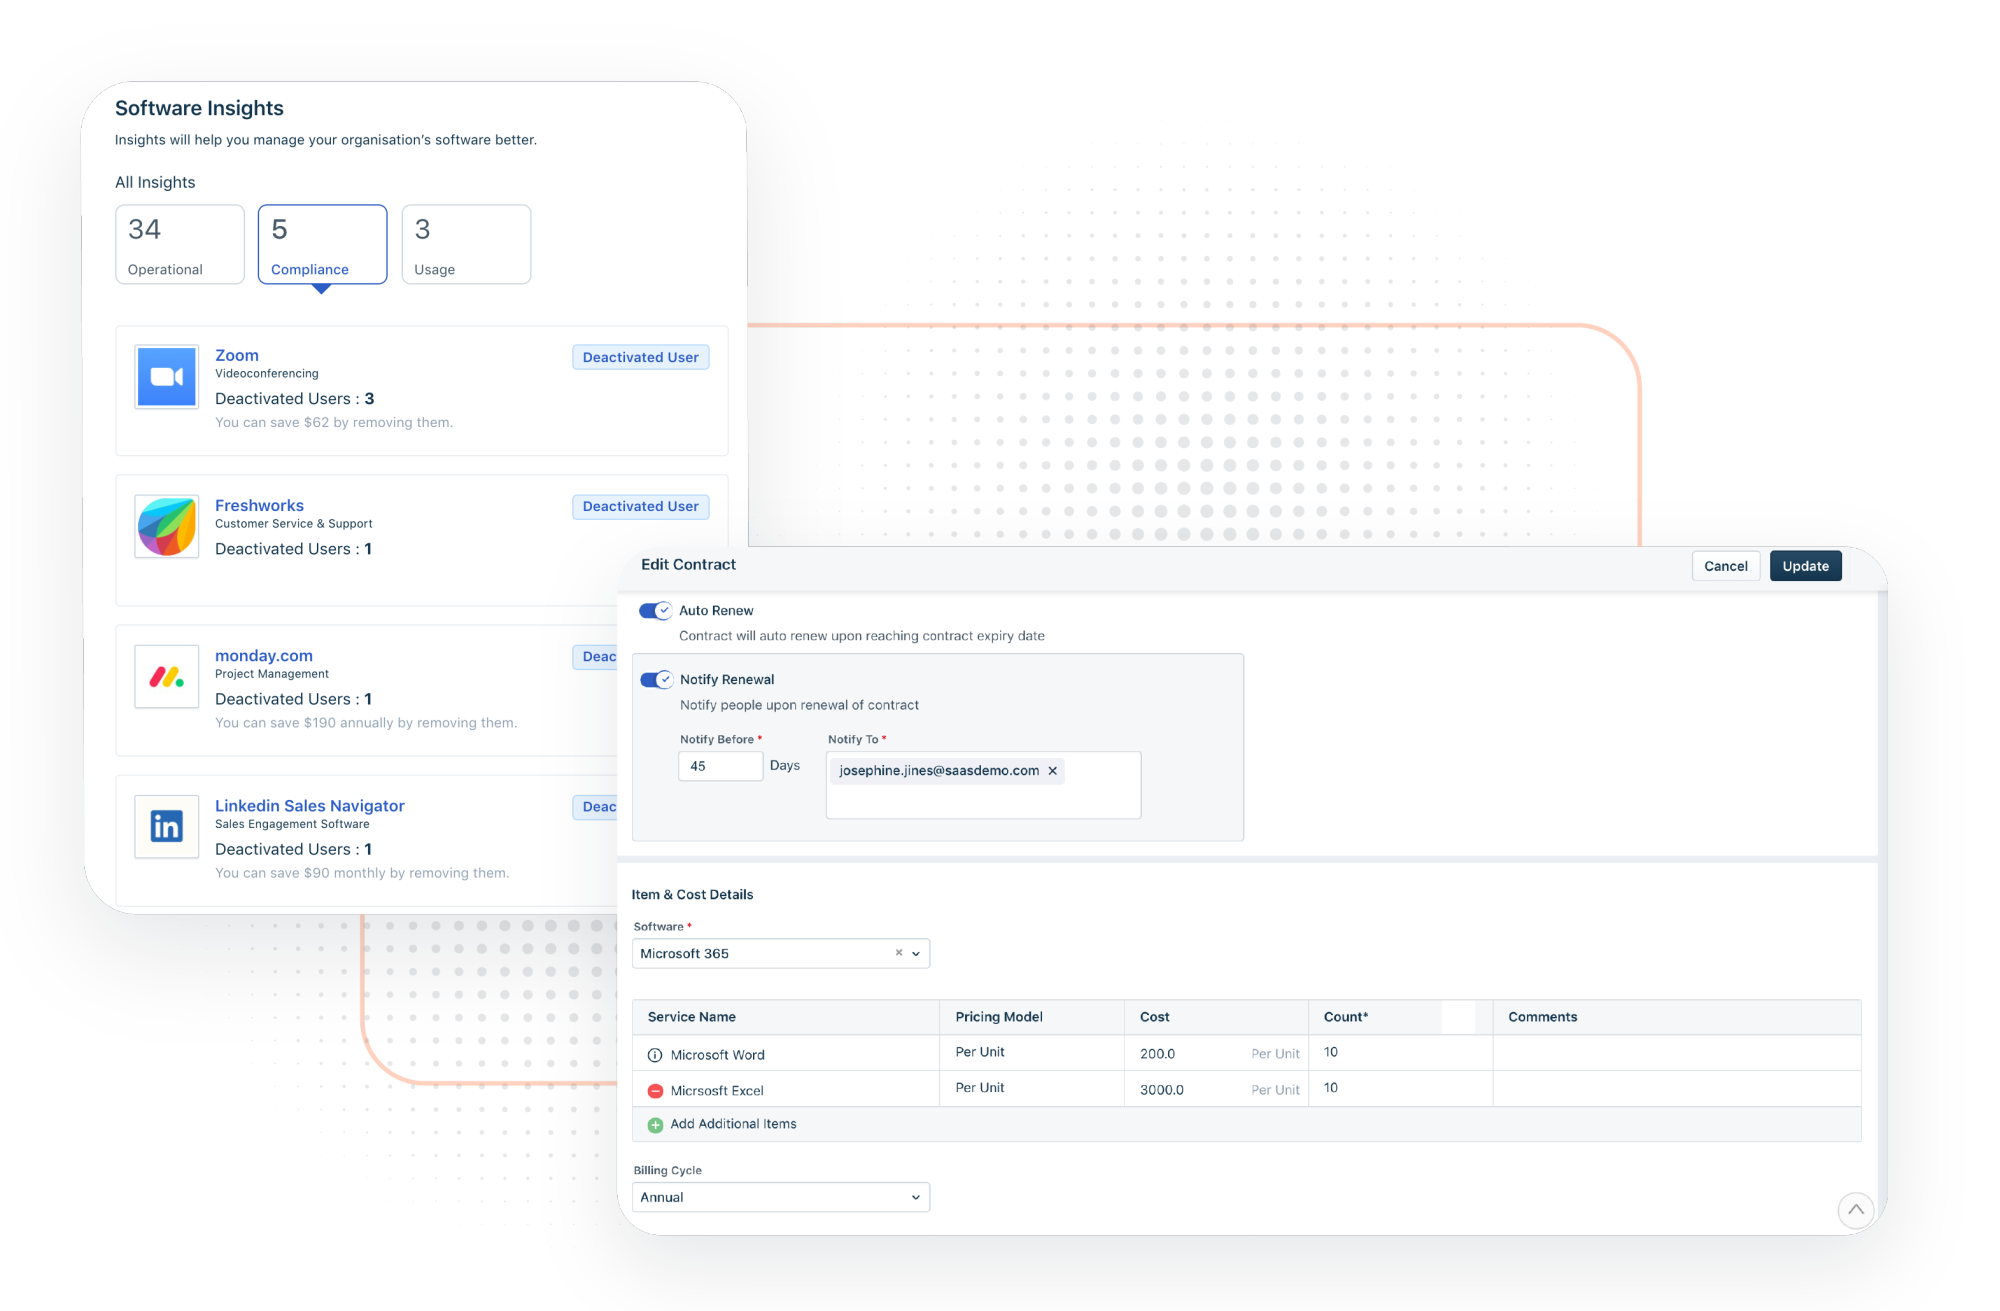Click the Notify Before days input field
2000x1311 pixels.
click(x=720, y=765)
